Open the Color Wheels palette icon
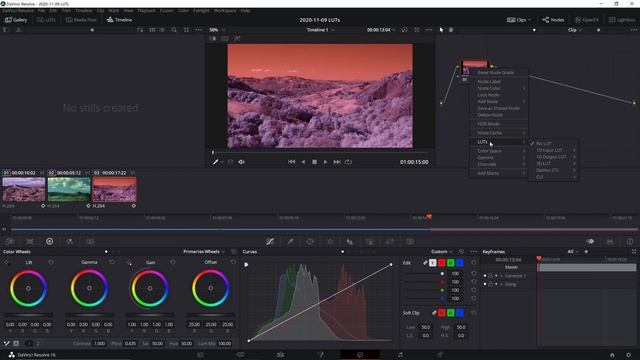The width and height of the screenshot is (640, 360). tap(49, 241)
